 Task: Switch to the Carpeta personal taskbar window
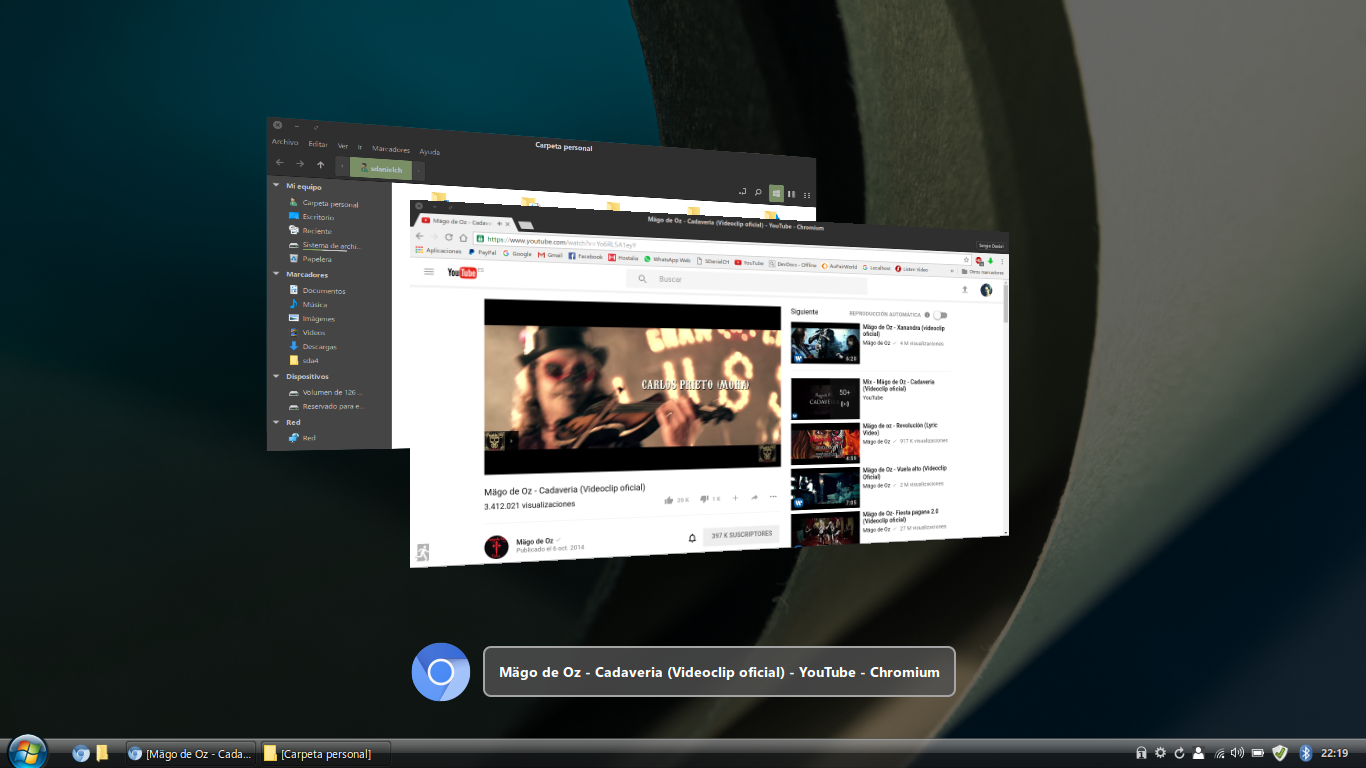click(325, 754)
